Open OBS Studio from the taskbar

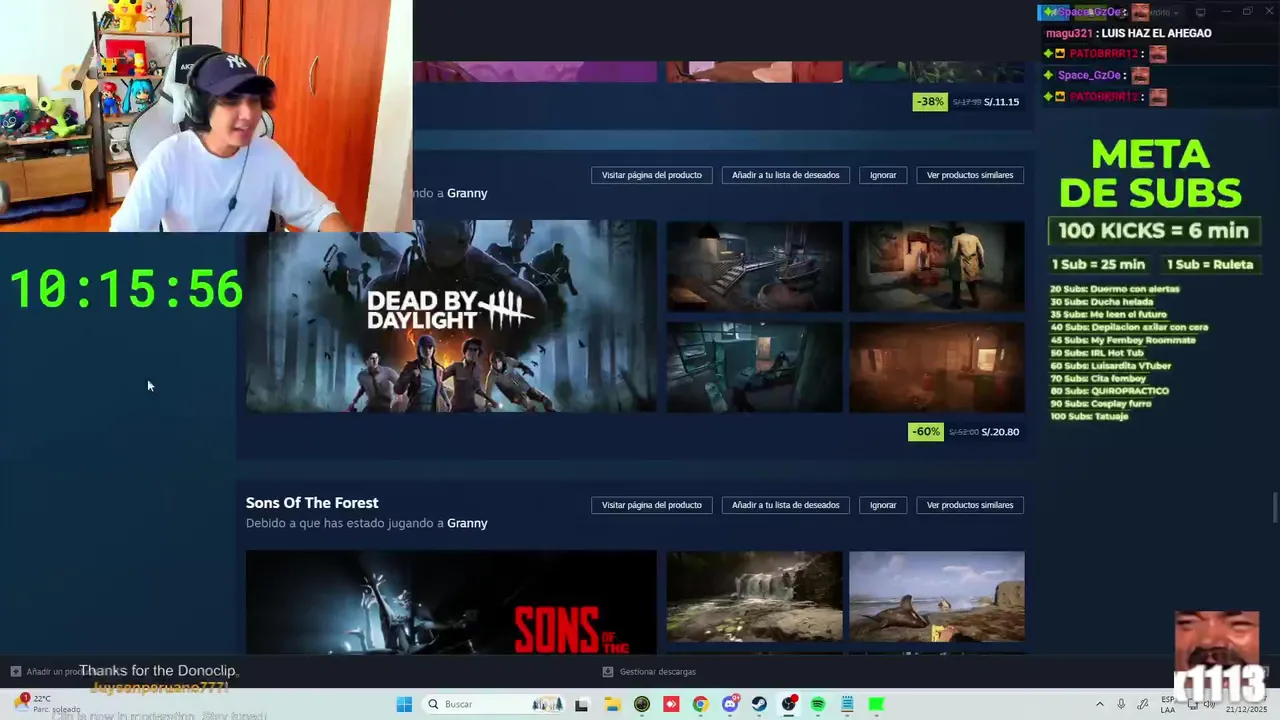[x=789, y=704]
